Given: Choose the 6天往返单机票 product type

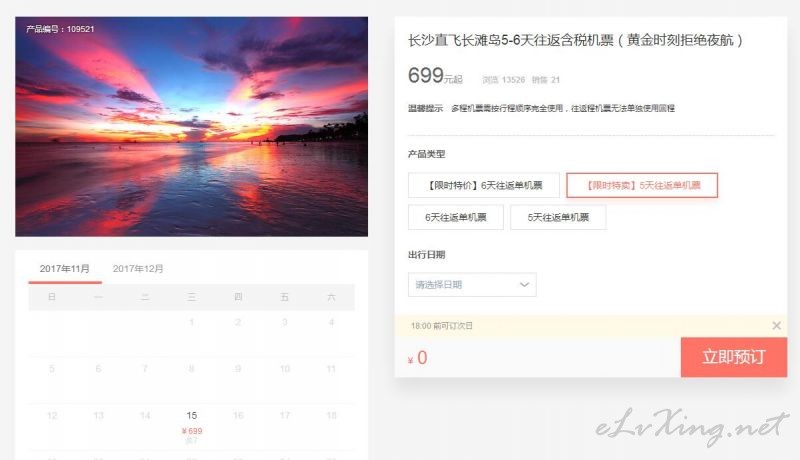Looking at the screenshot, I should tap(456, 217).
